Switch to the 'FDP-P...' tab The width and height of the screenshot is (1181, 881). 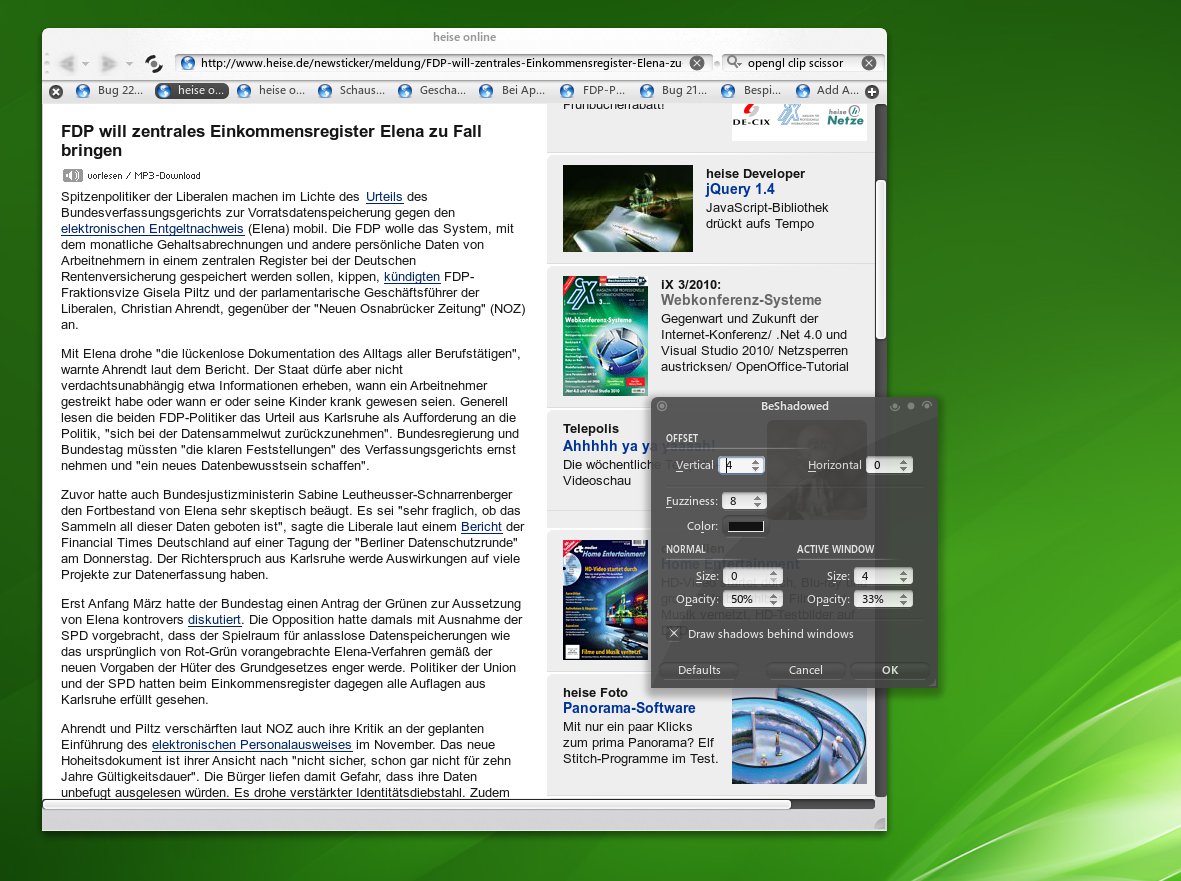(594, 90)
